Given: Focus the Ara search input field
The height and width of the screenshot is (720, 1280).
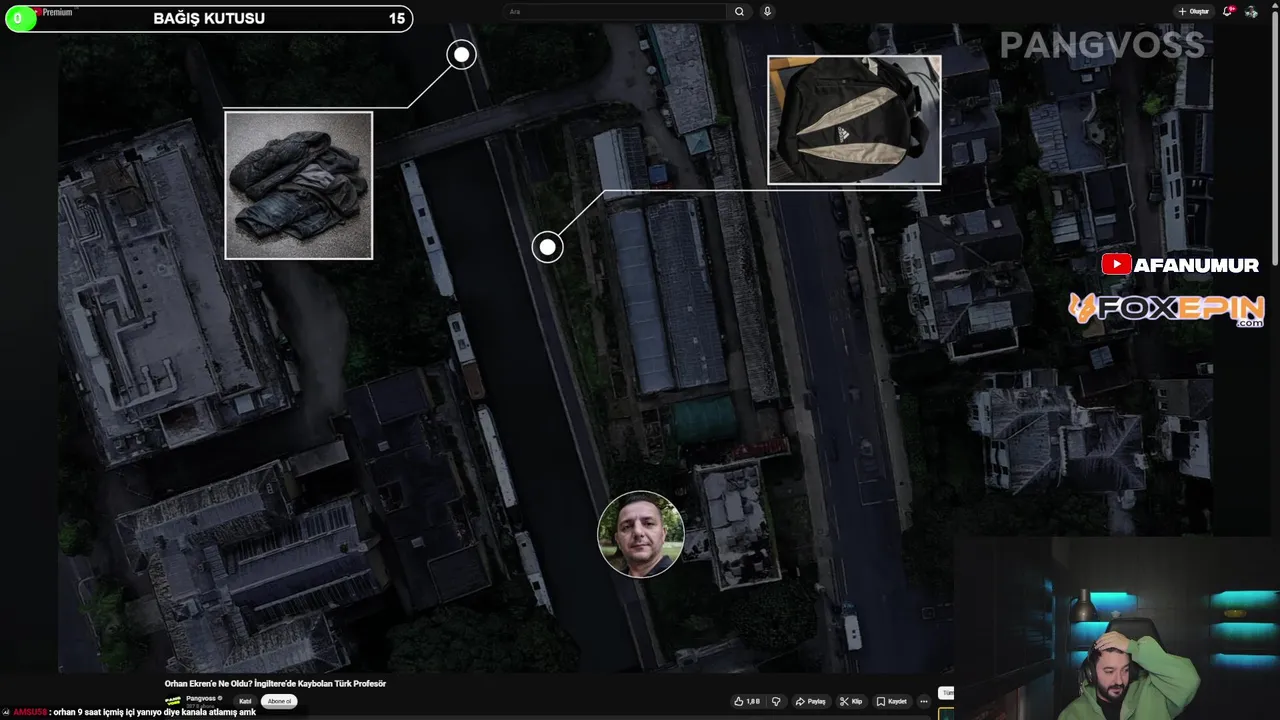Looking at the screenshot, I should click(615, 12).
